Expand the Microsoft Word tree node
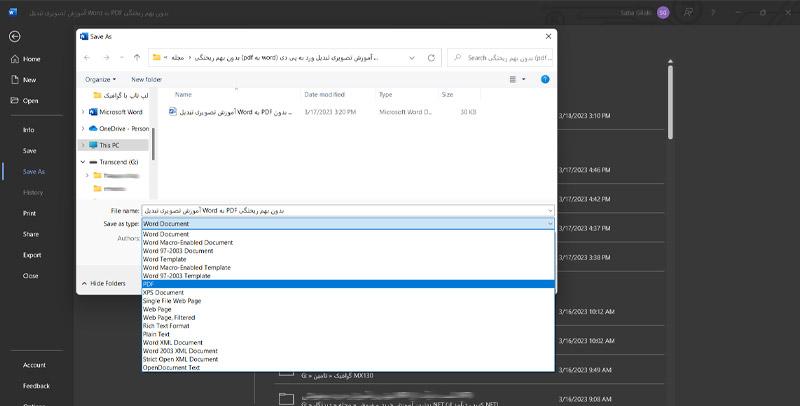This screenshot has height=406, width=800. tap(83, 112)
